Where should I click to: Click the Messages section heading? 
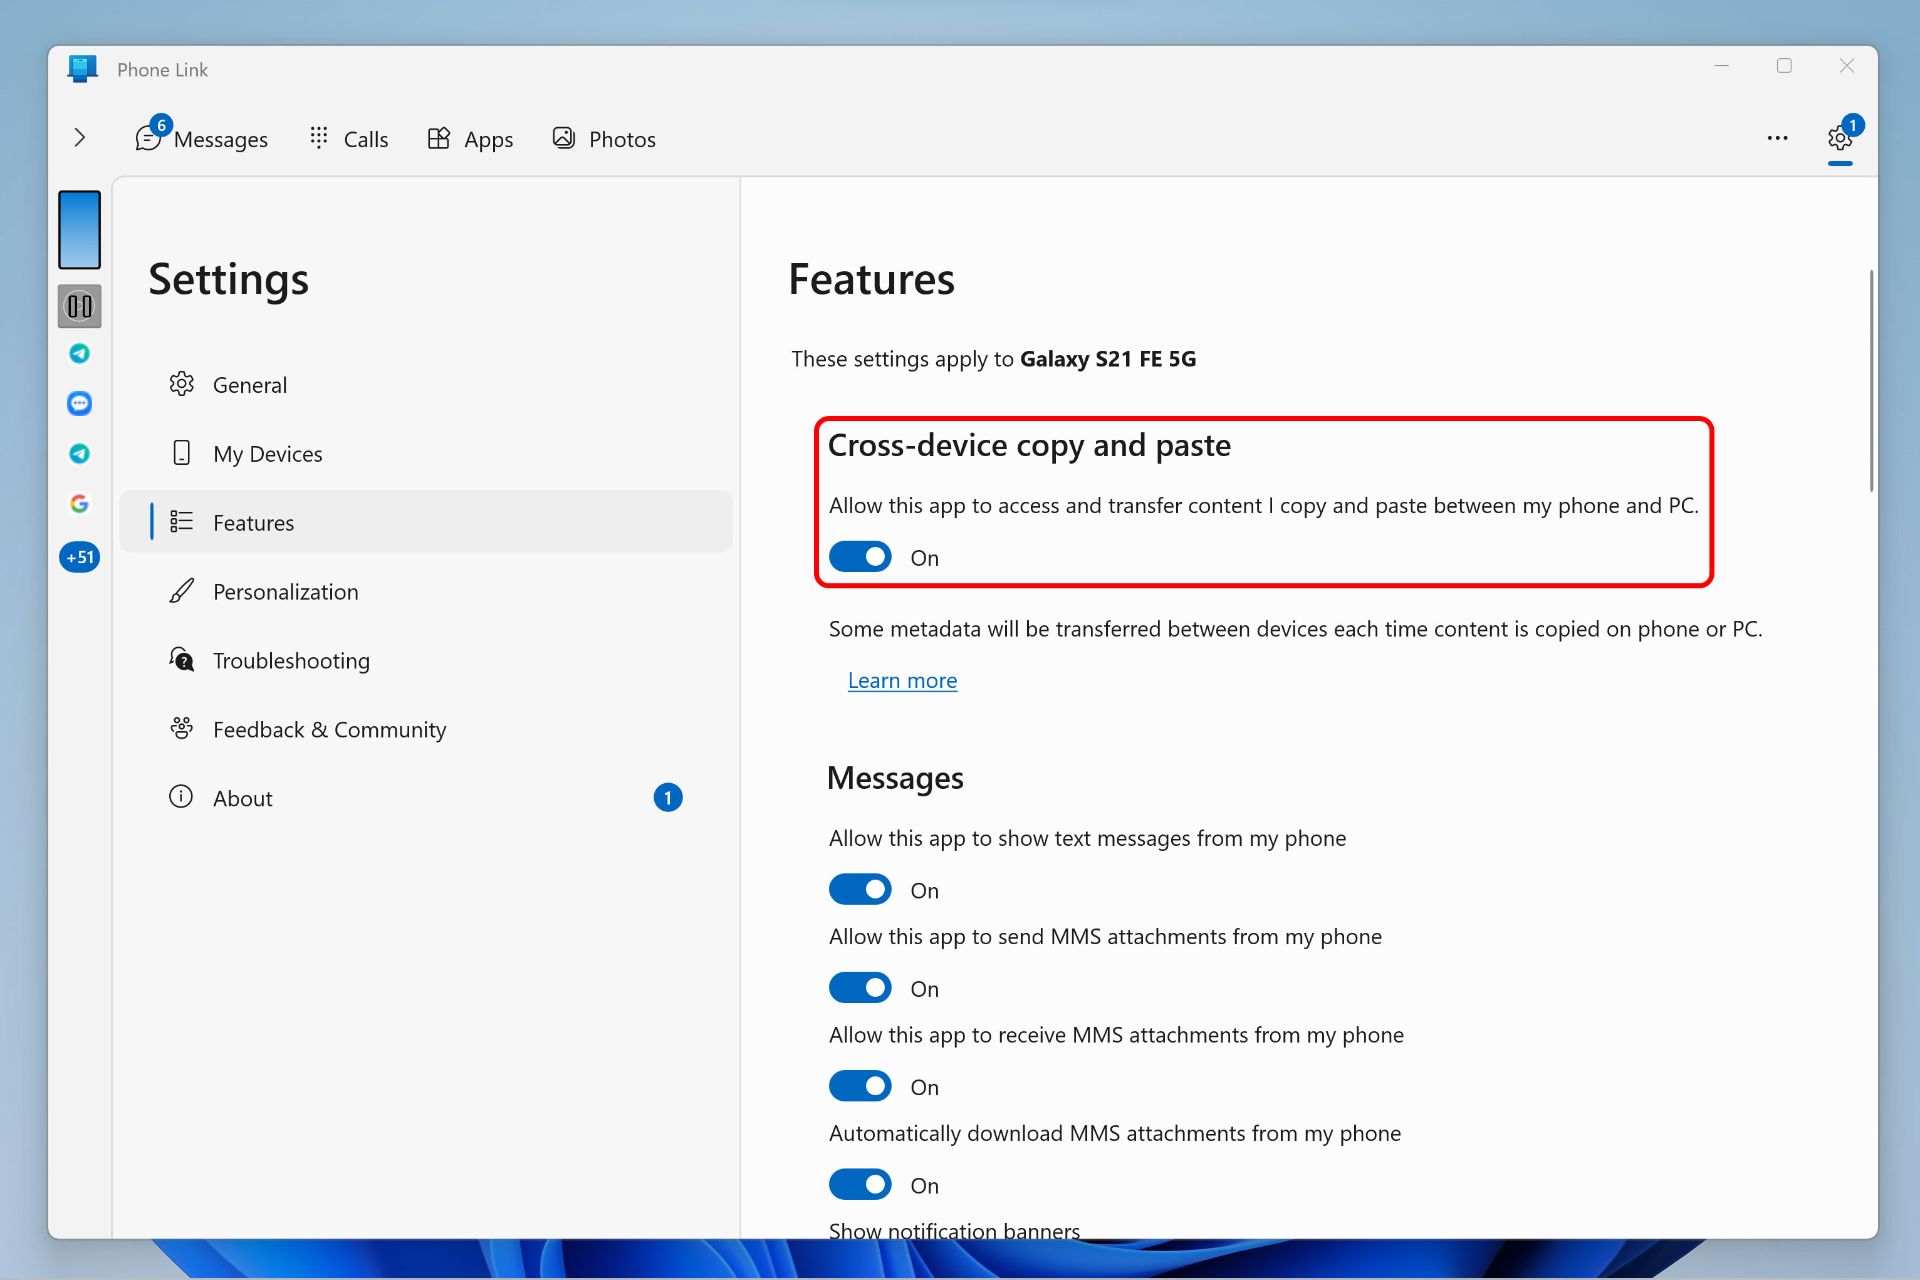pyautogui.click(x=895, y=778)
